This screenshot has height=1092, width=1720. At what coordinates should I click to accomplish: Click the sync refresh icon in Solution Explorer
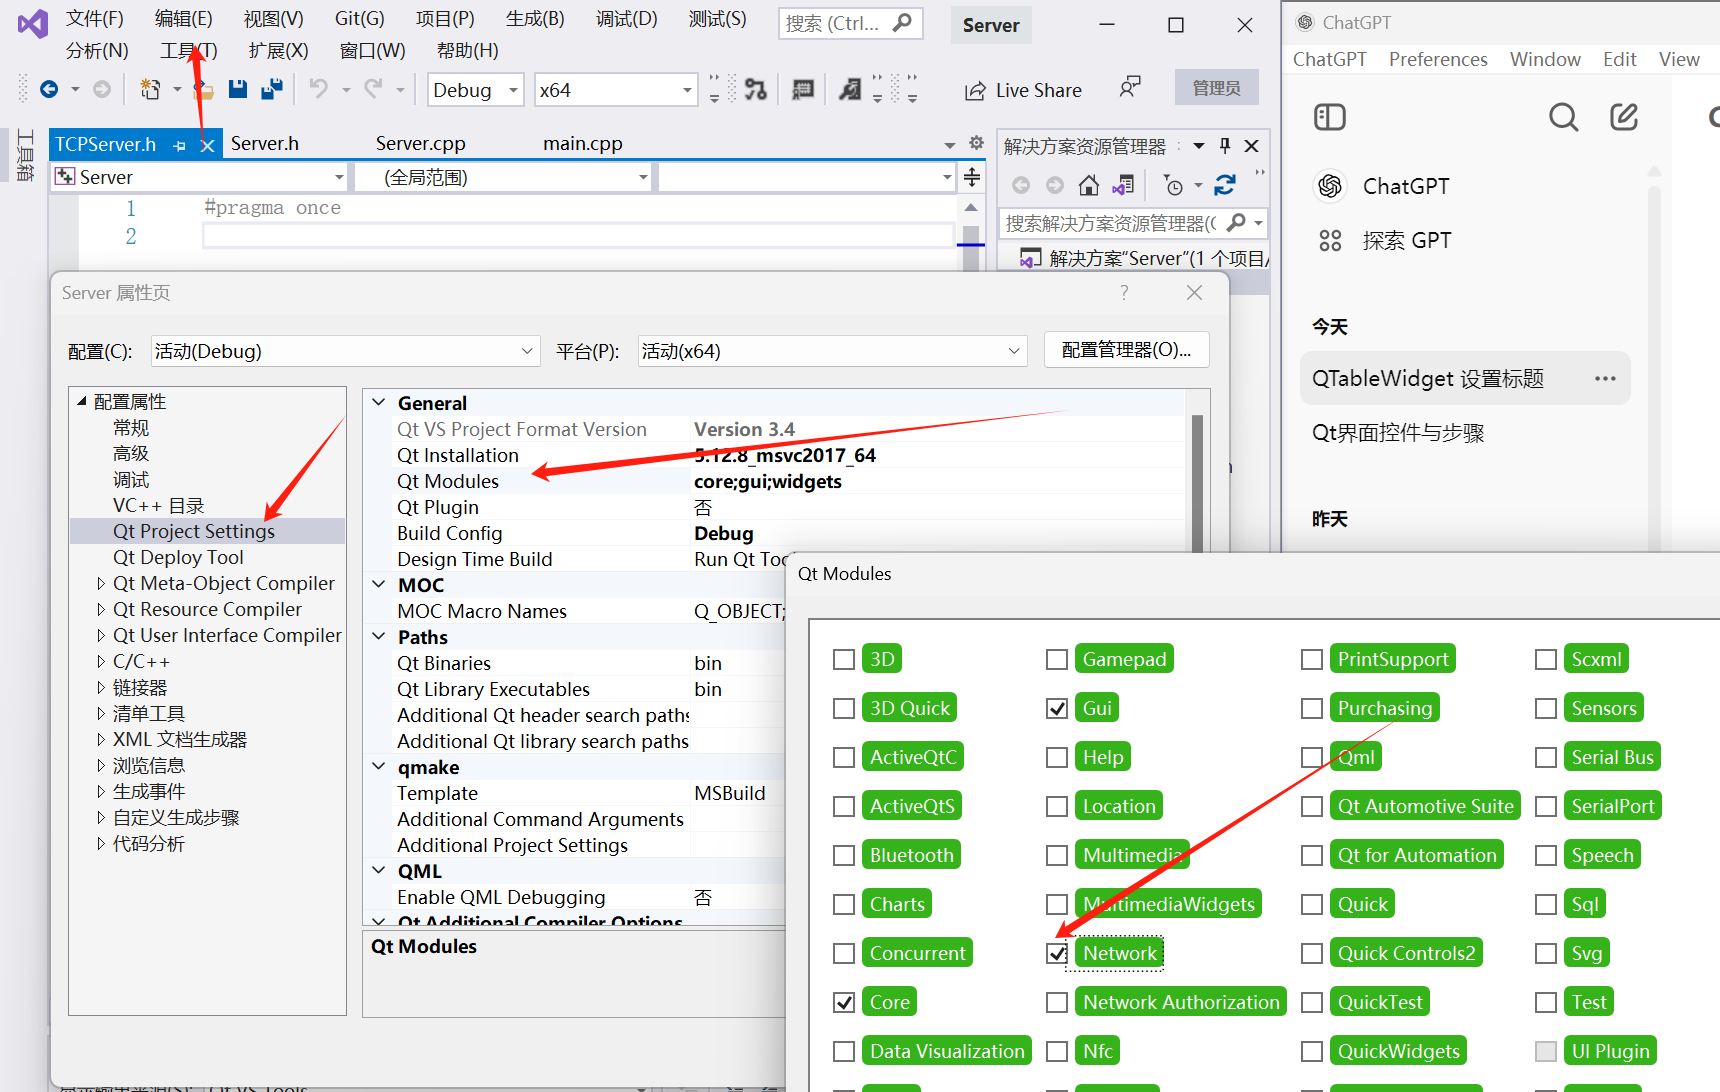pos(1225,185)
